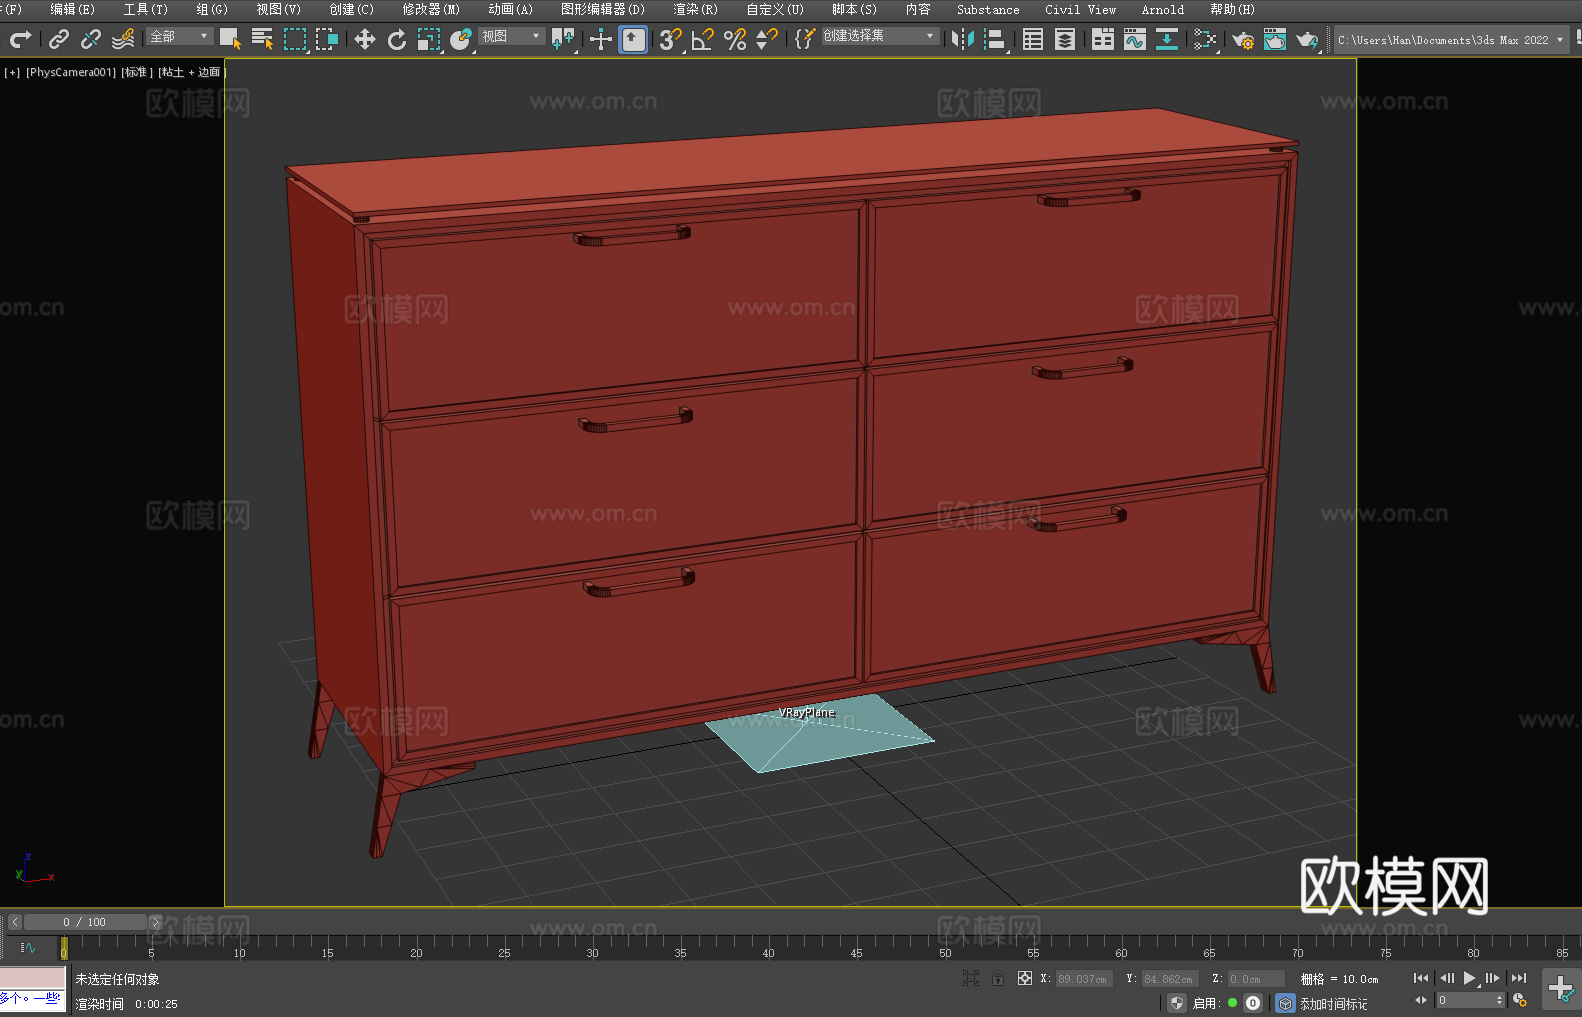Viewport: 1582px width, 1017px height.
Task: Click the Link objects chain icon
Action: pyautogui.click(x=59, y=39)
